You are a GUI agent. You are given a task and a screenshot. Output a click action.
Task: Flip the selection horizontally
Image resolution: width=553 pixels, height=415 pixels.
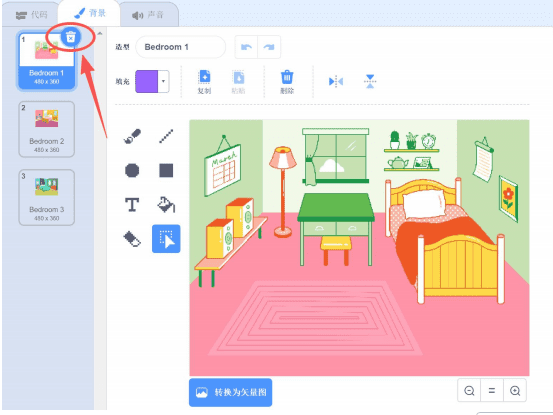click(x=336, y=81)
